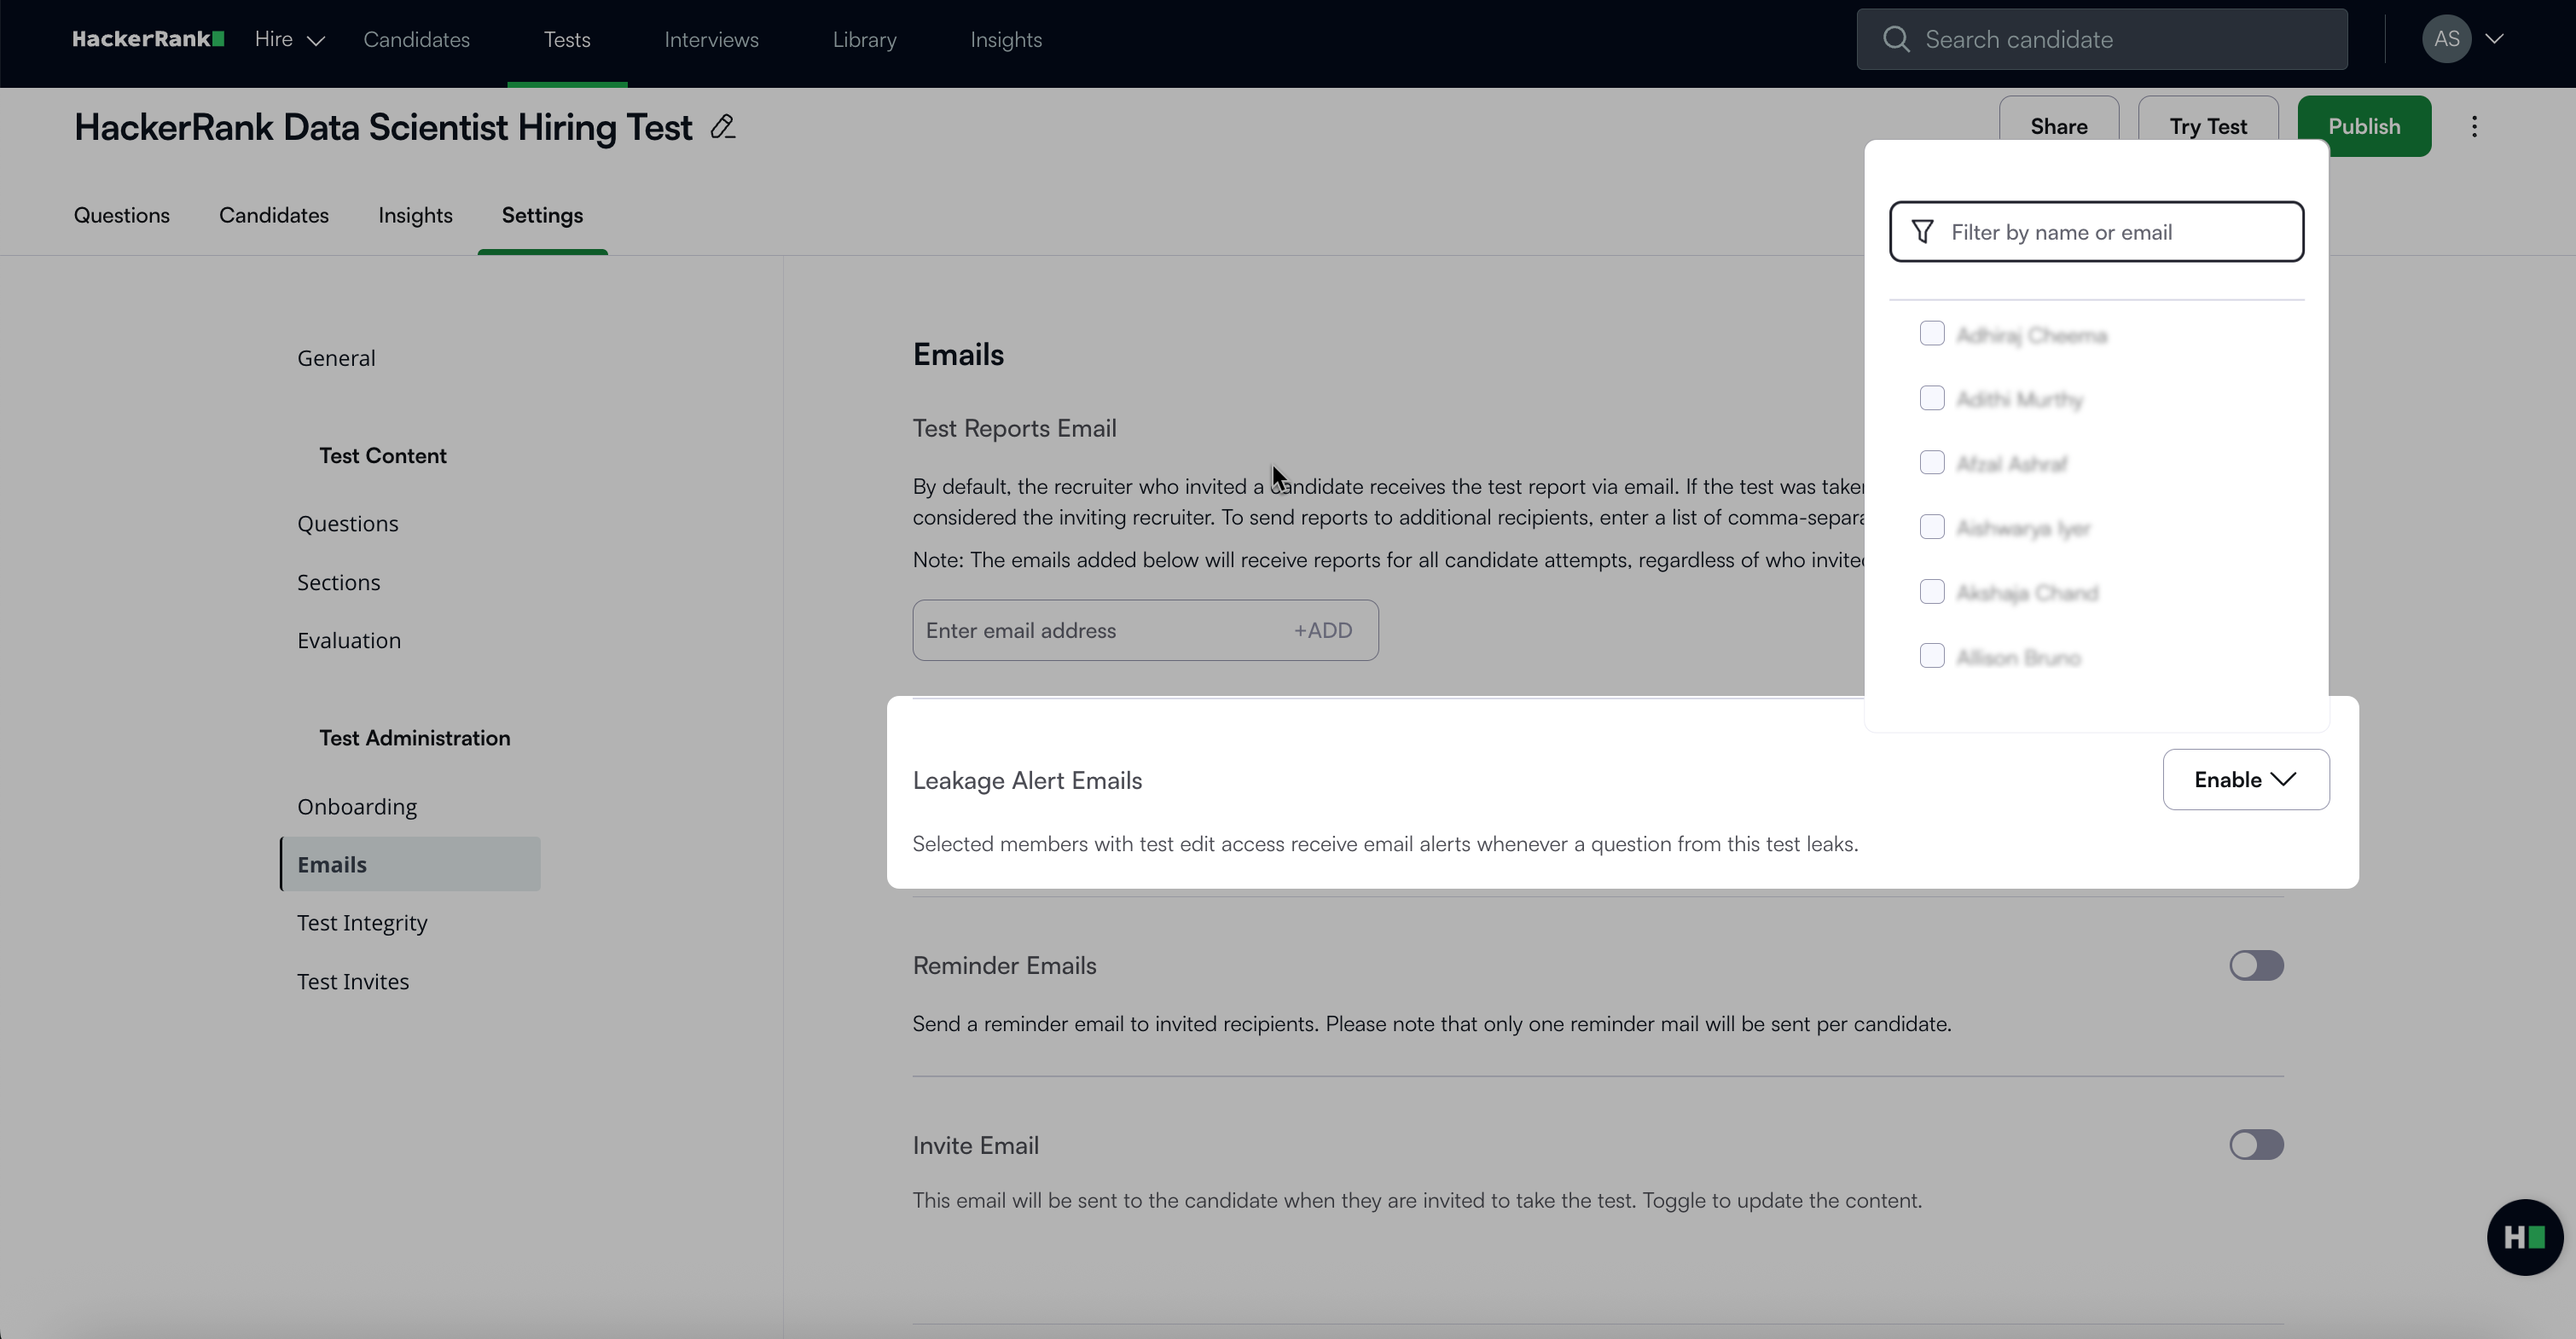Toggle the Reminder Emails switch
The height and width of the screenshot is (1339, 2576).
point(2256,965)
